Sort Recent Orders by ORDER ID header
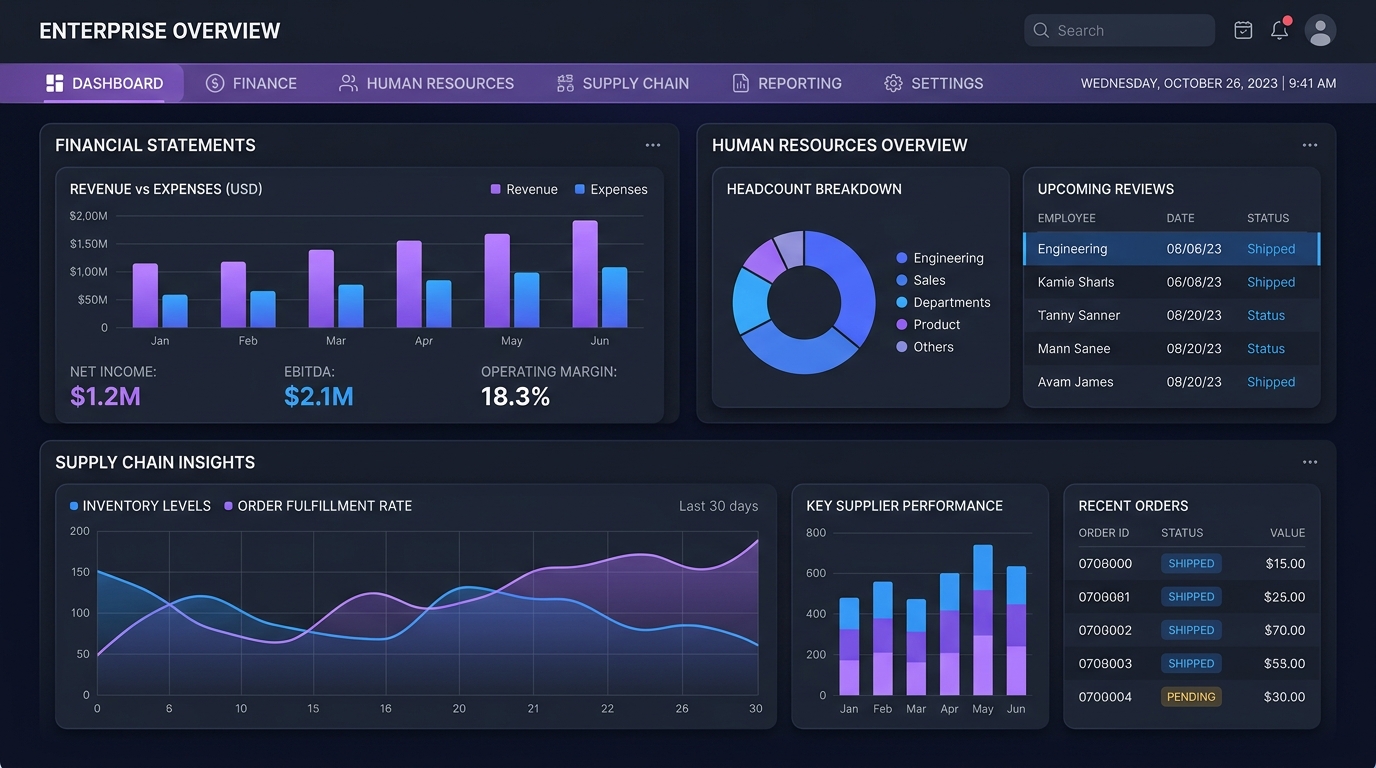This screenshot has height=768, width=1376. pyautogui.click(x=1104, y=533)
